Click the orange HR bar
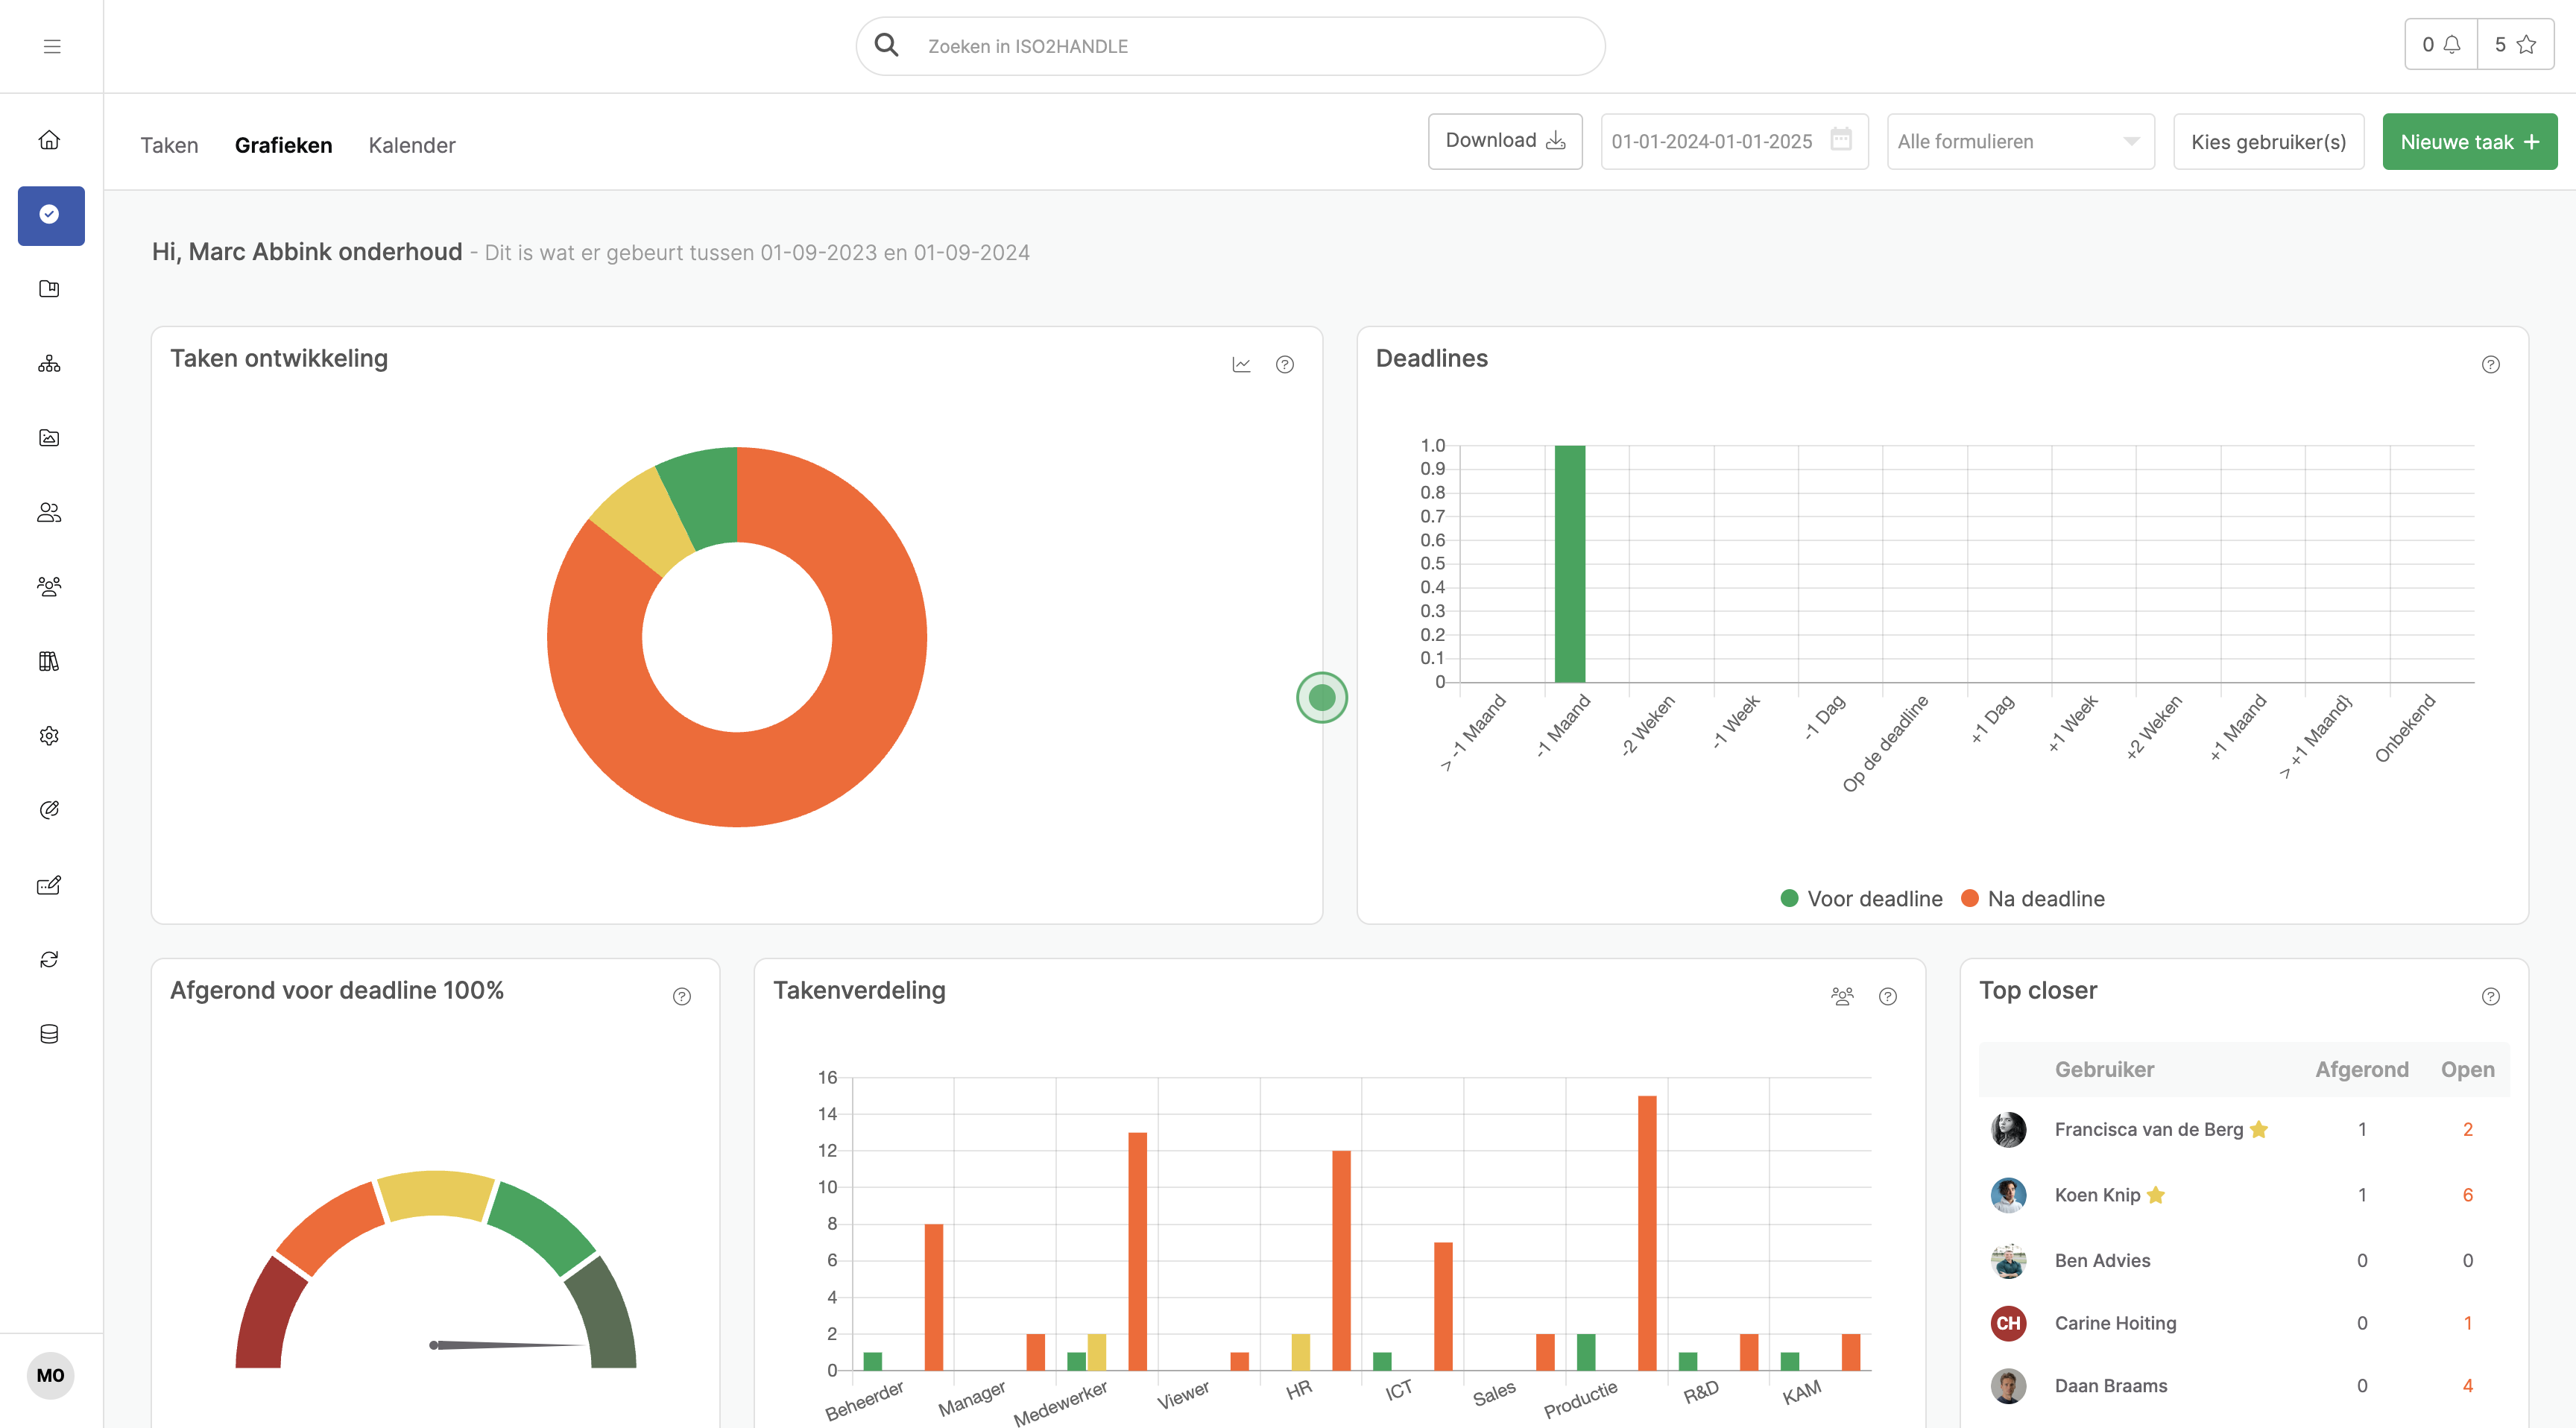 point(1341,1260)
